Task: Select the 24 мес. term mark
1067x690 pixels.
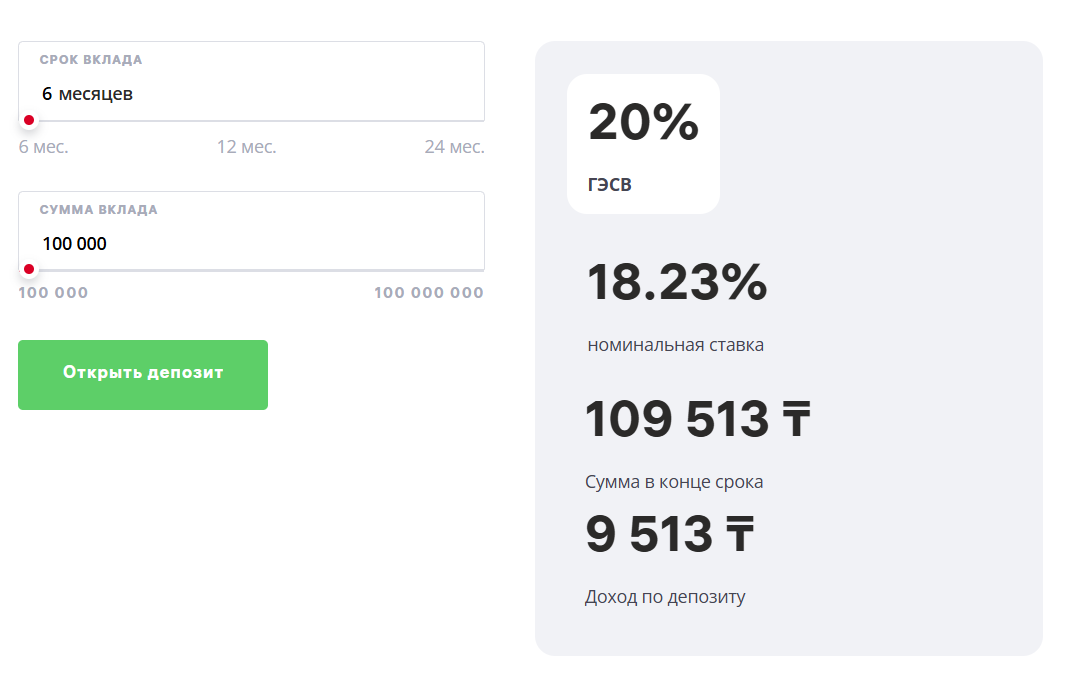Action: point(454,147)
